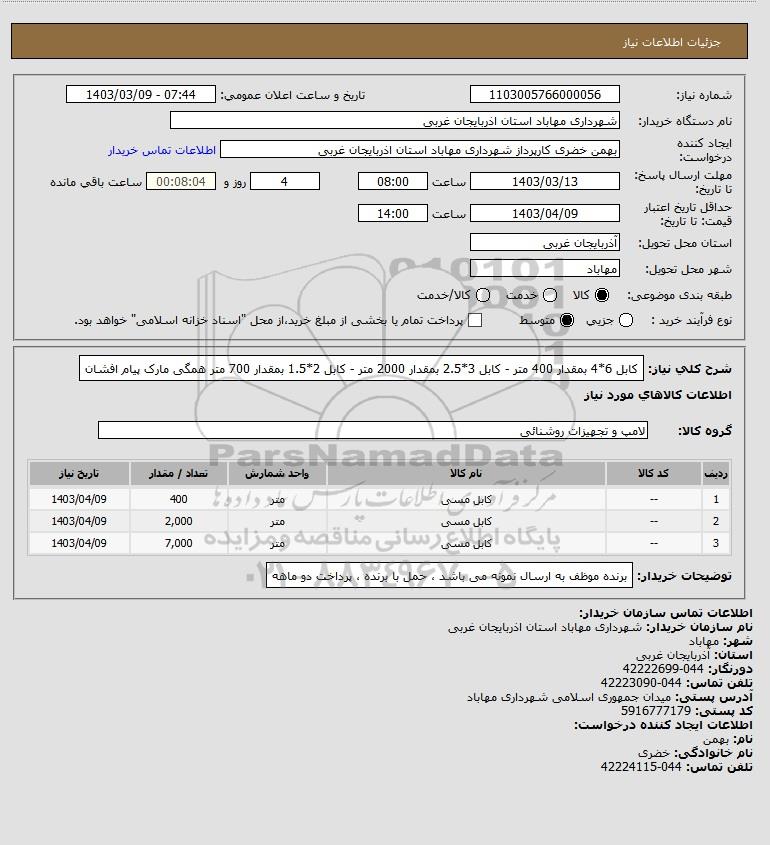Click the requester phone 42224115-044
Screen dimensions: 770x845
[641, 767]
